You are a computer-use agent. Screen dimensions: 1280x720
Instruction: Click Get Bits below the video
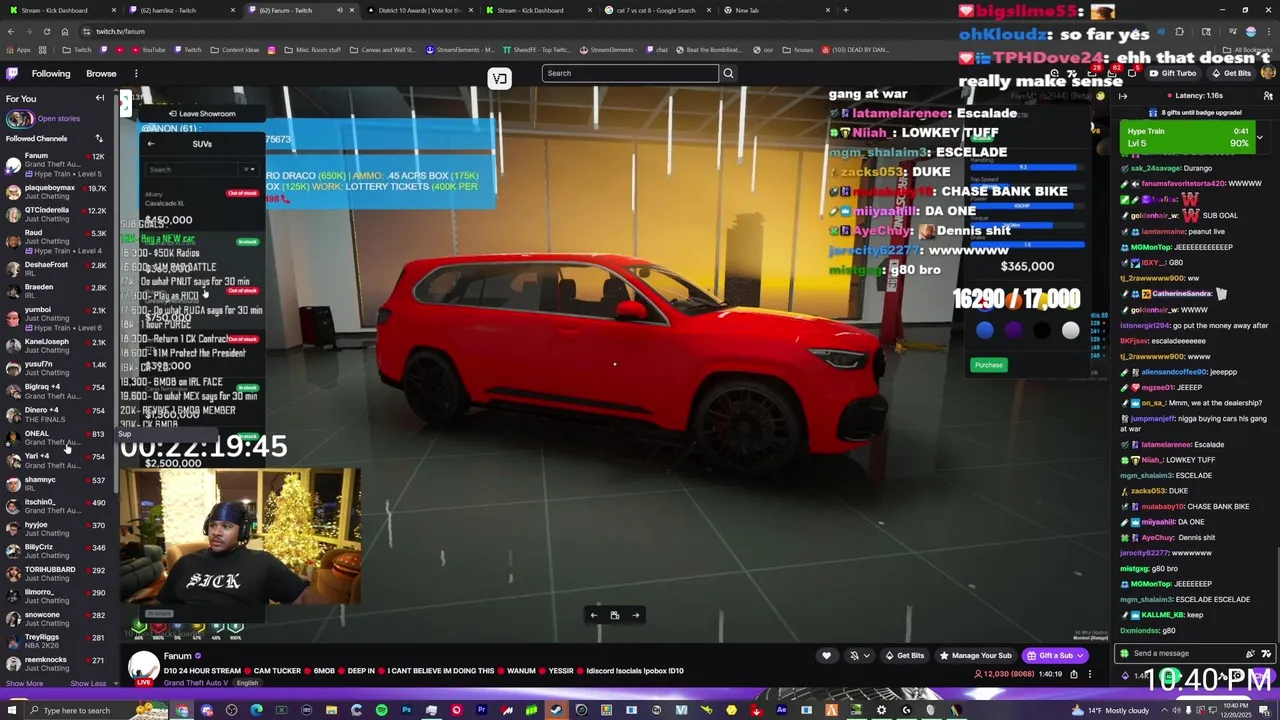pyautogui.click(x=904, y=656)
